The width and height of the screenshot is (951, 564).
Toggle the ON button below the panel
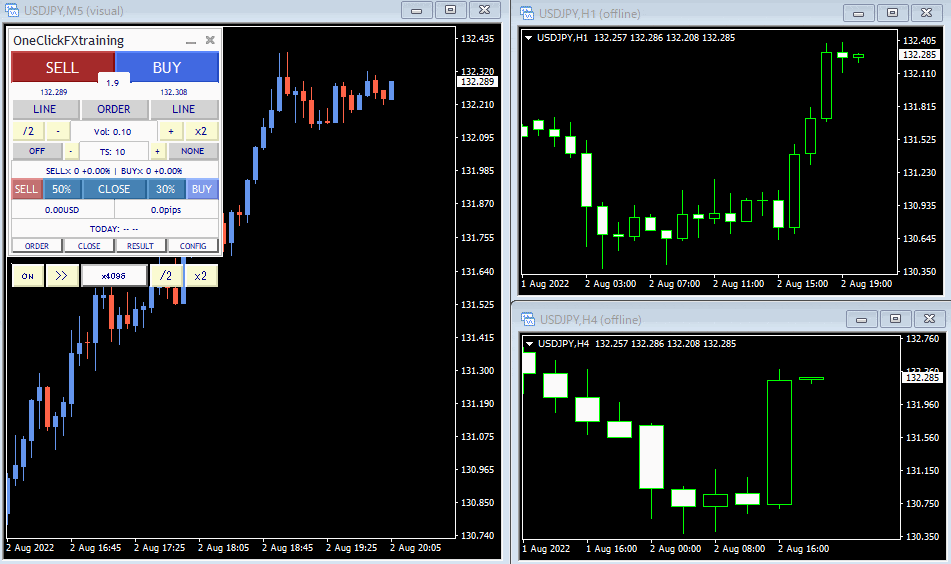tap(27, 276)
